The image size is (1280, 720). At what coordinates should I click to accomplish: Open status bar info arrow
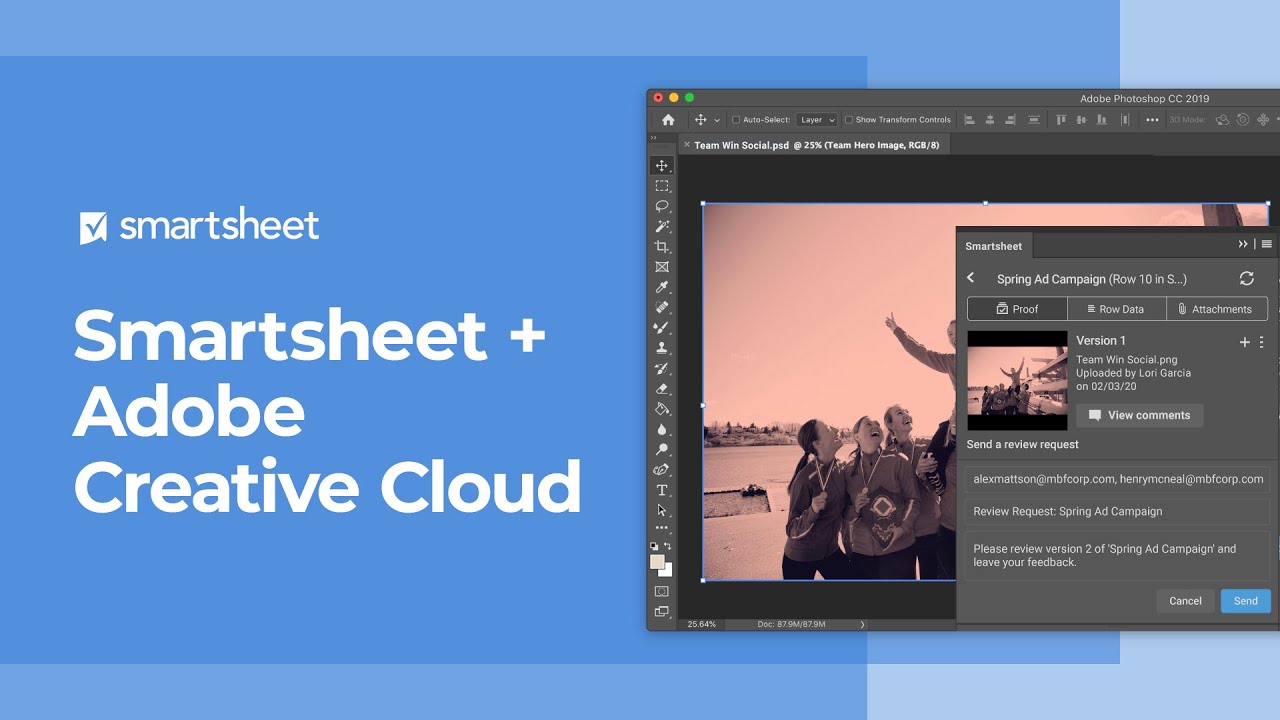(862, 624)
